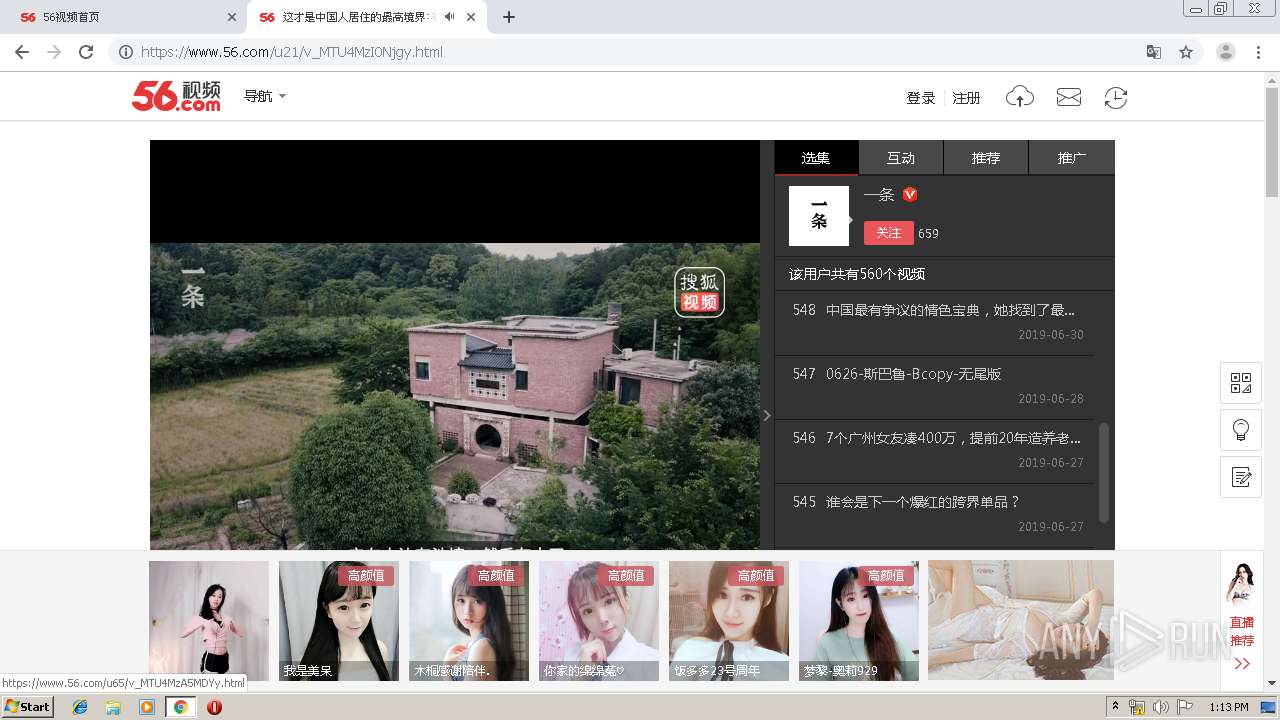
Task: Click the 关注 follow button
Action: tap(888, 233)
